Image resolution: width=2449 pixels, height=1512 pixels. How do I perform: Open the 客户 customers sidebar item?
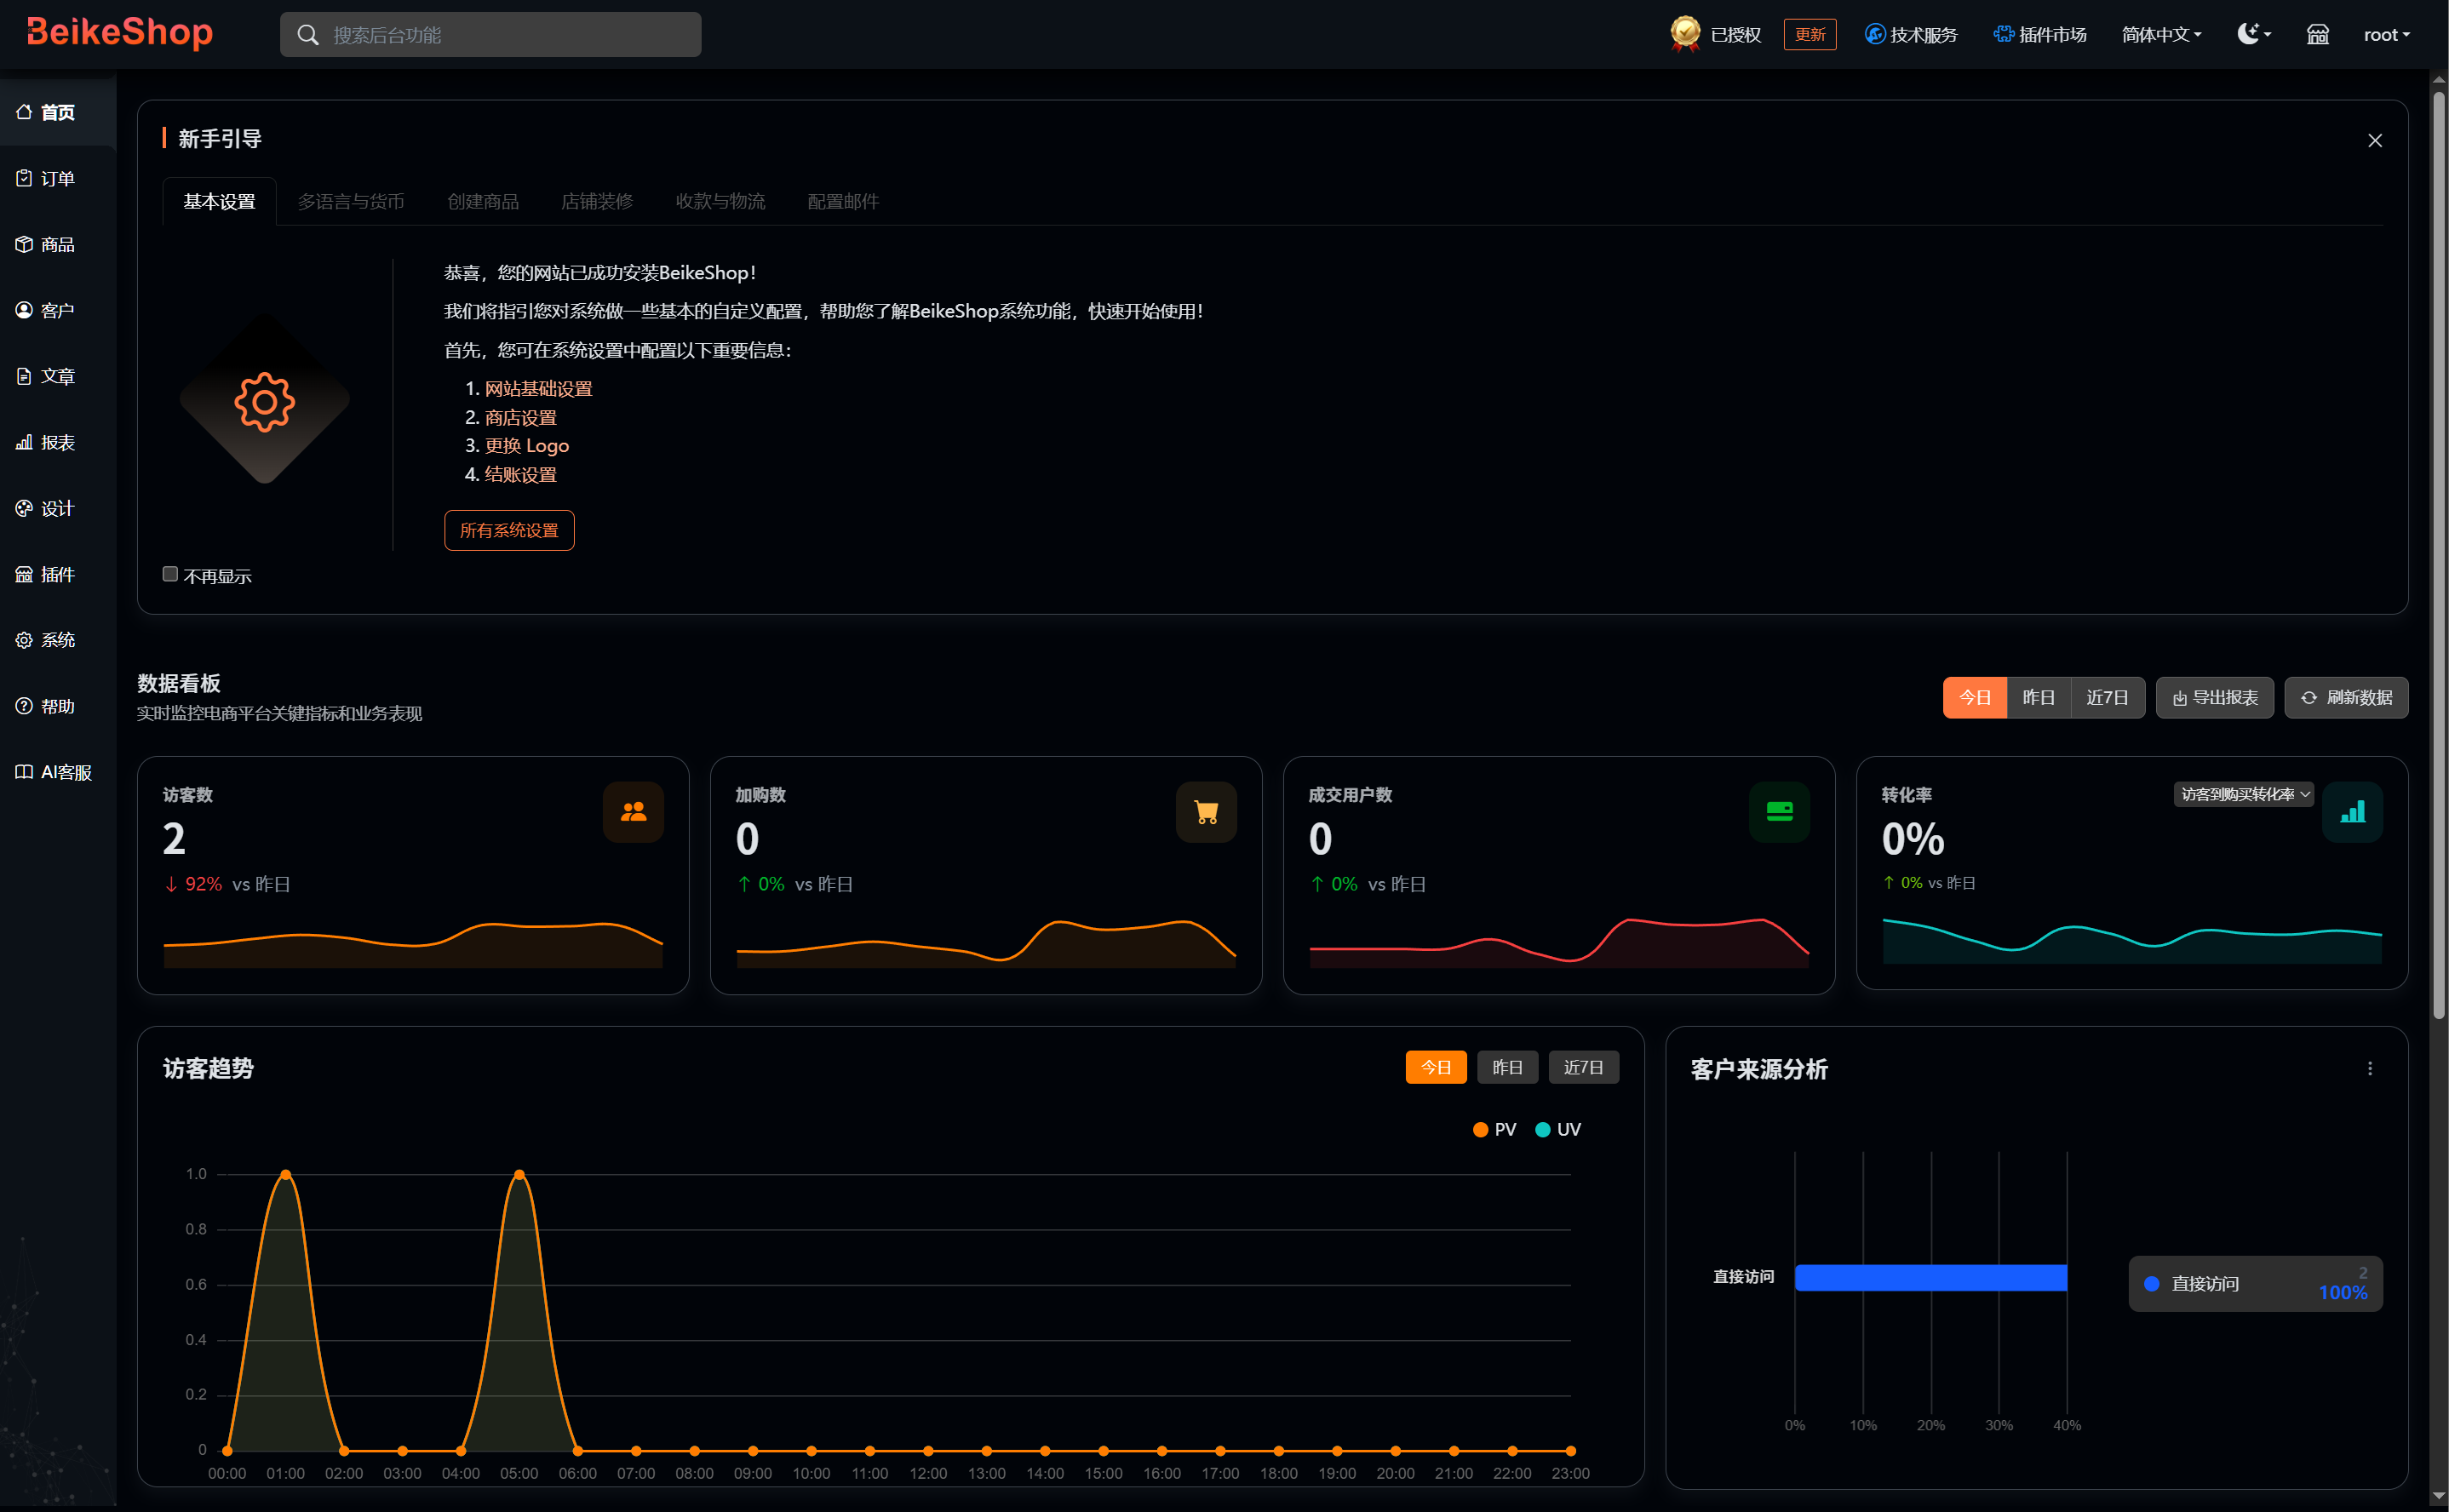pos(58,310)
